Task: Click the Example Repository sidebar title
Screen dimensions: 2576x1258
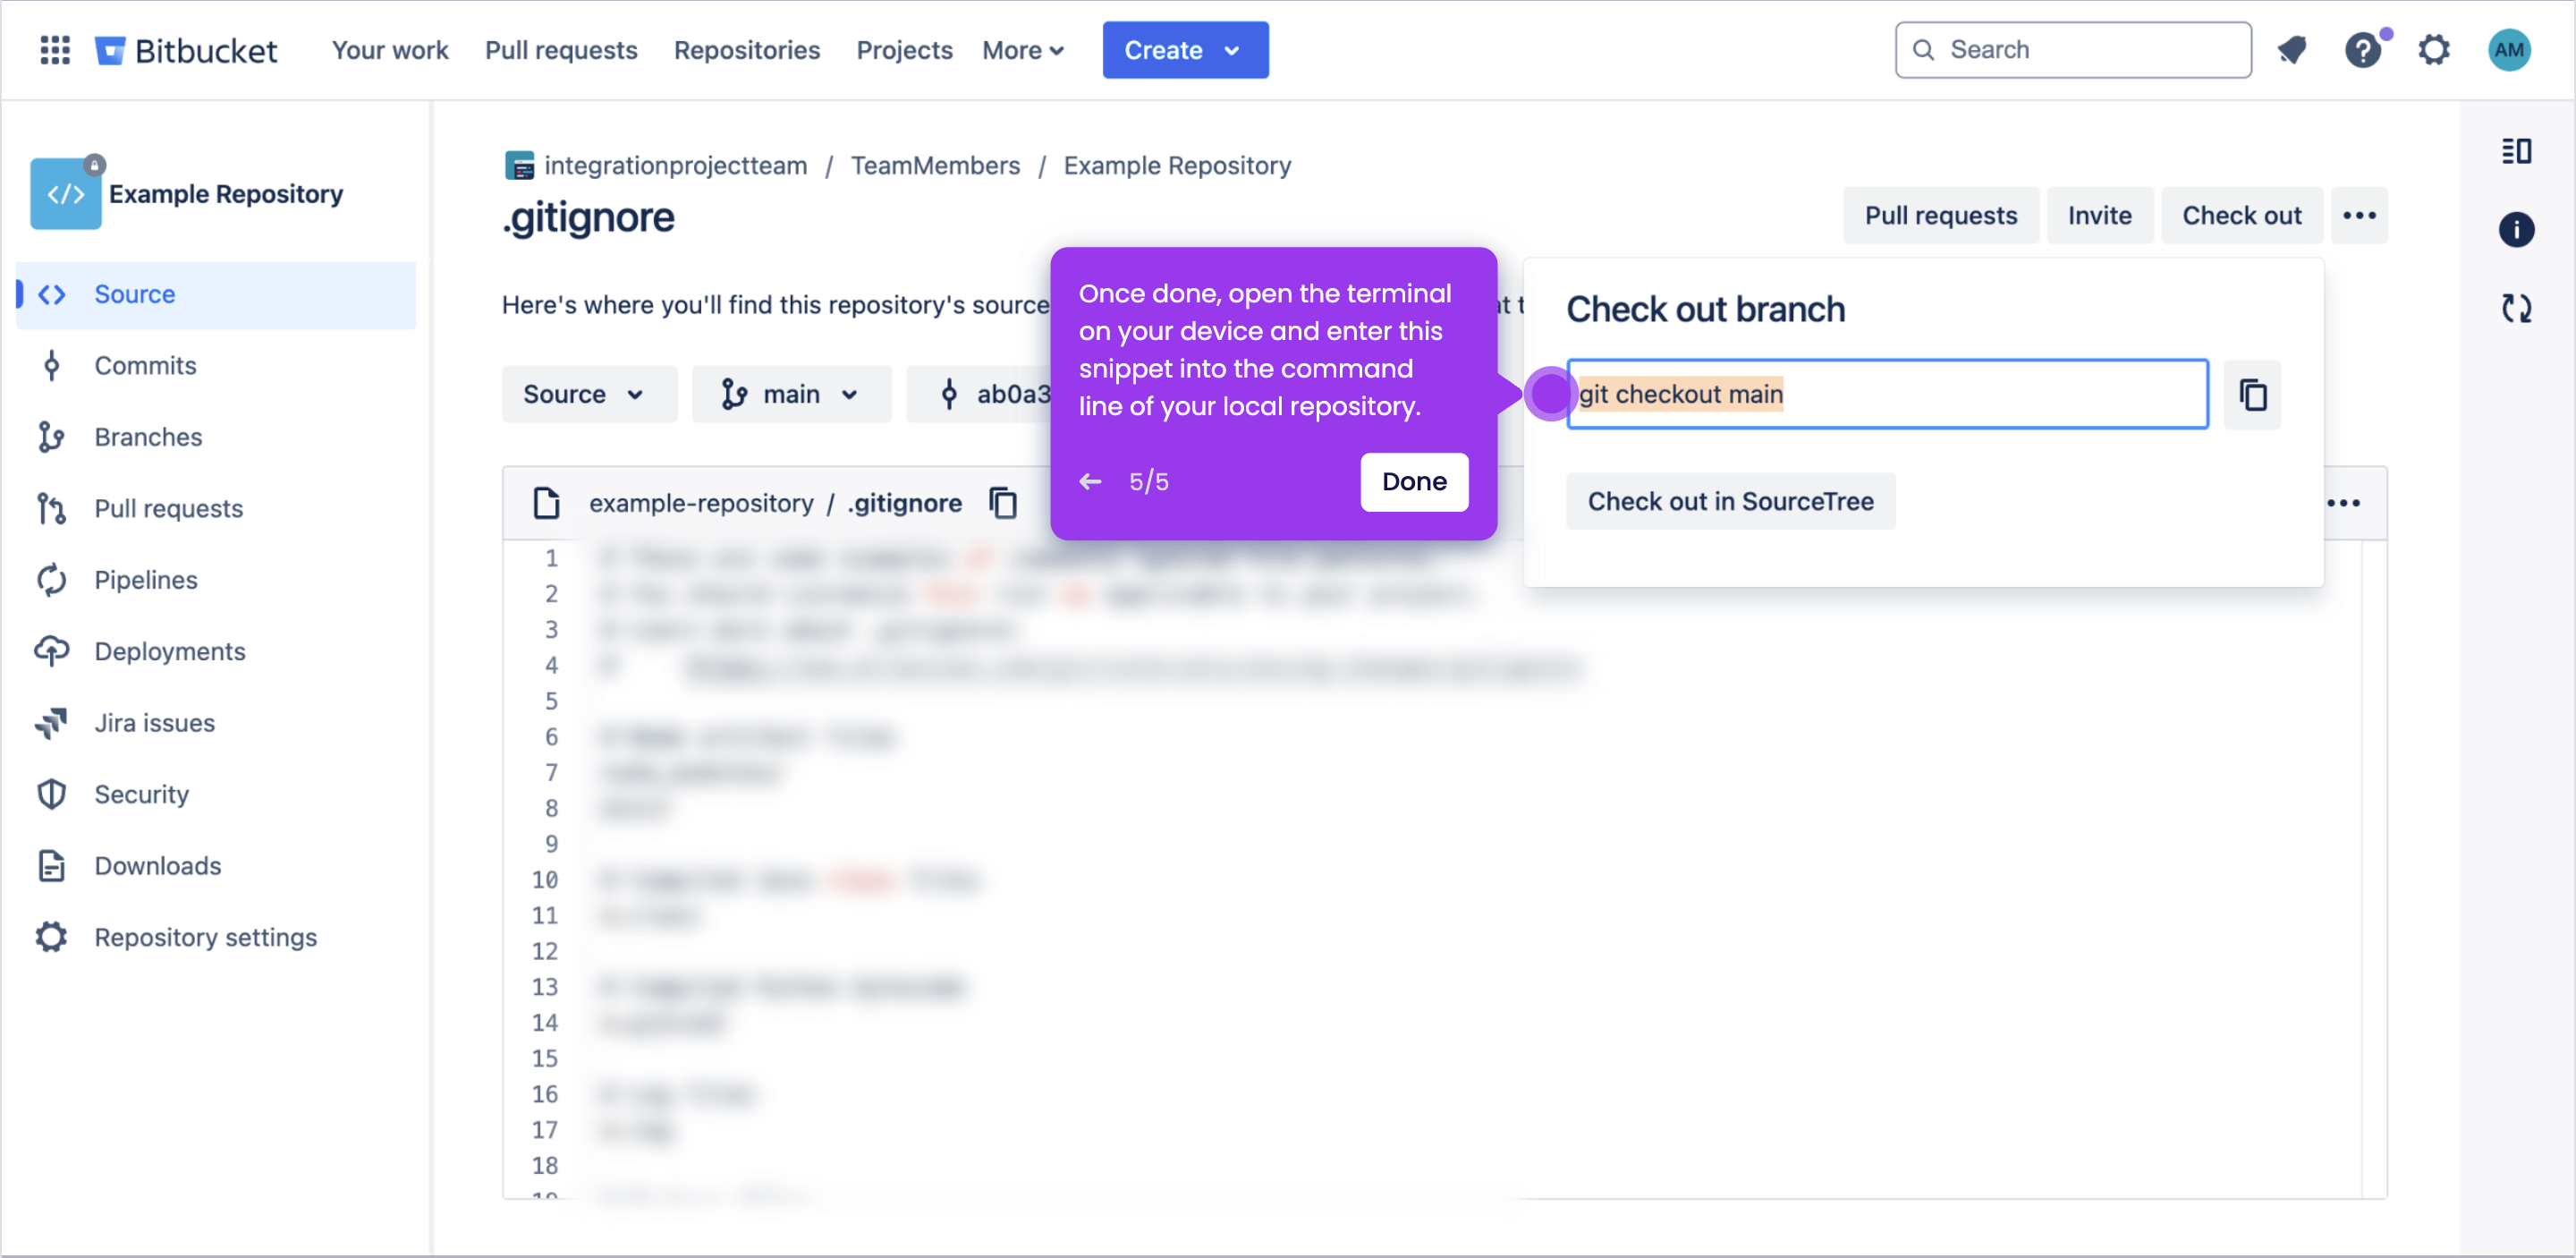Action: 226,194
